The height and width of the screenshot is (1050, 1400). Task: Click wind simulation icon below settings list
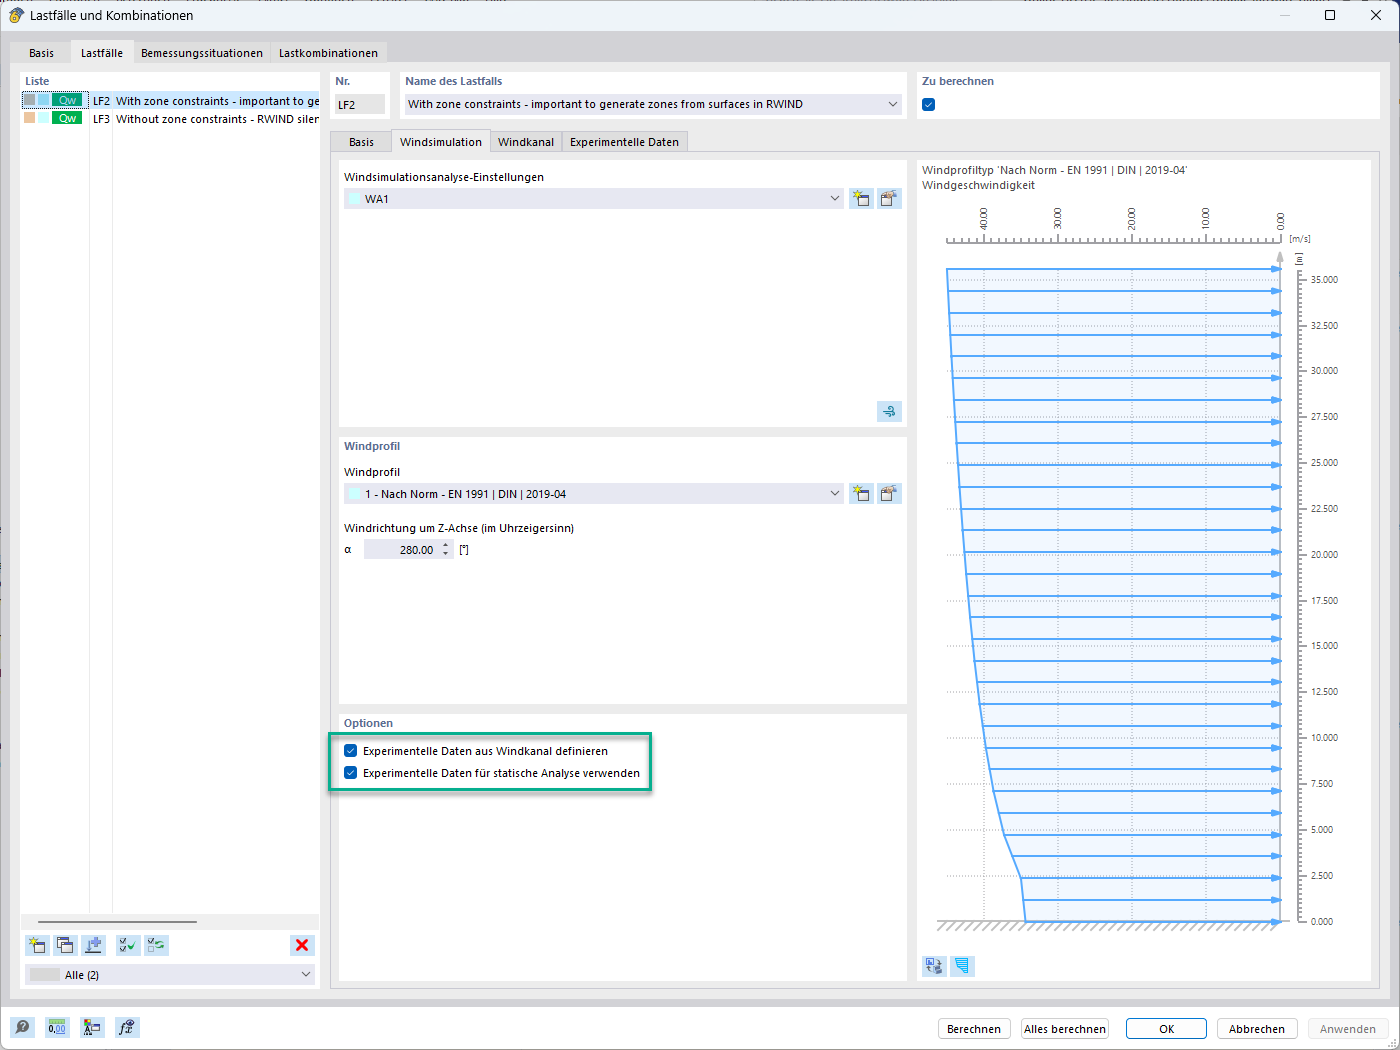tap(889, 411)
